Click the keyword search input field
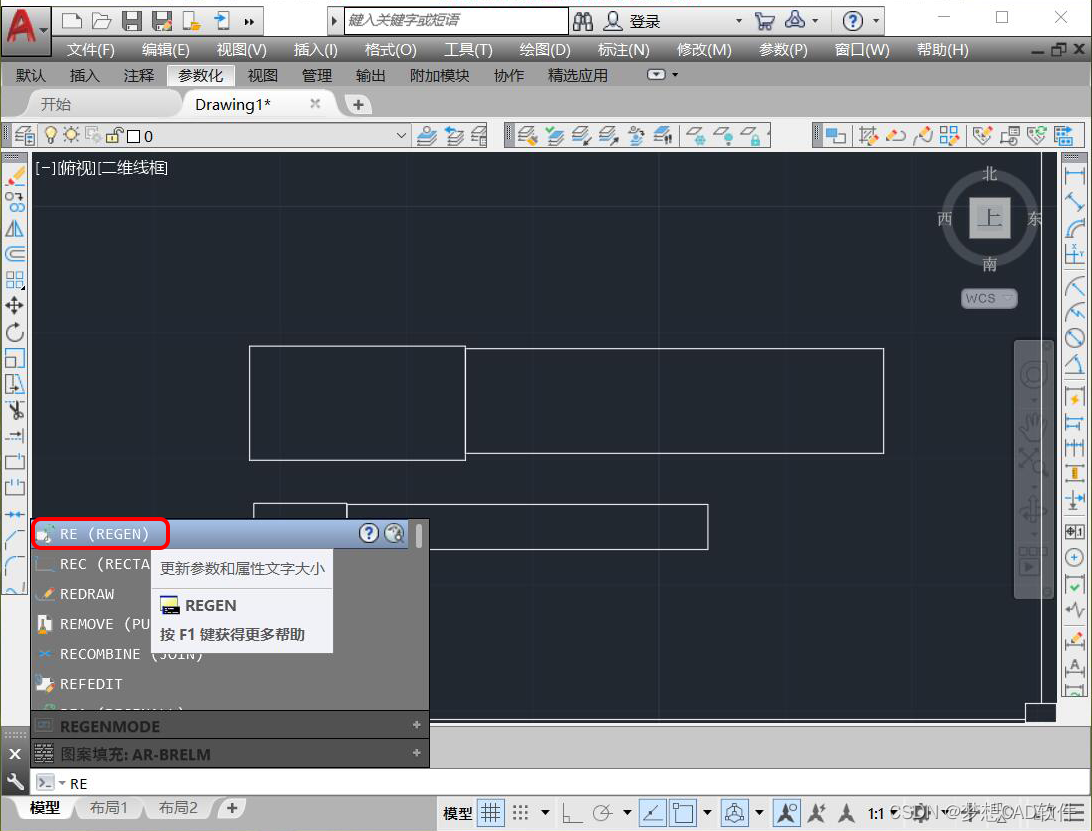 point(456,20)
